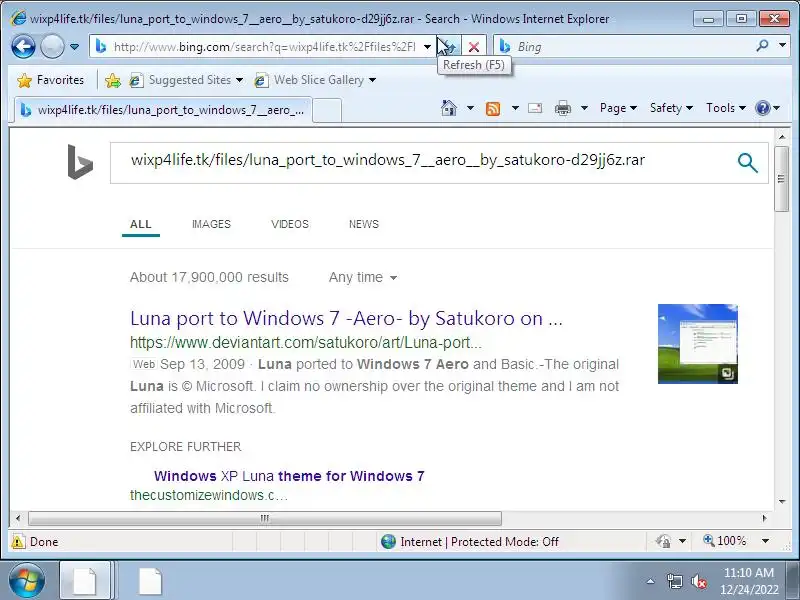Expand the Print options dropdown arrow
The image size is (800, 600).
(585, 108)
